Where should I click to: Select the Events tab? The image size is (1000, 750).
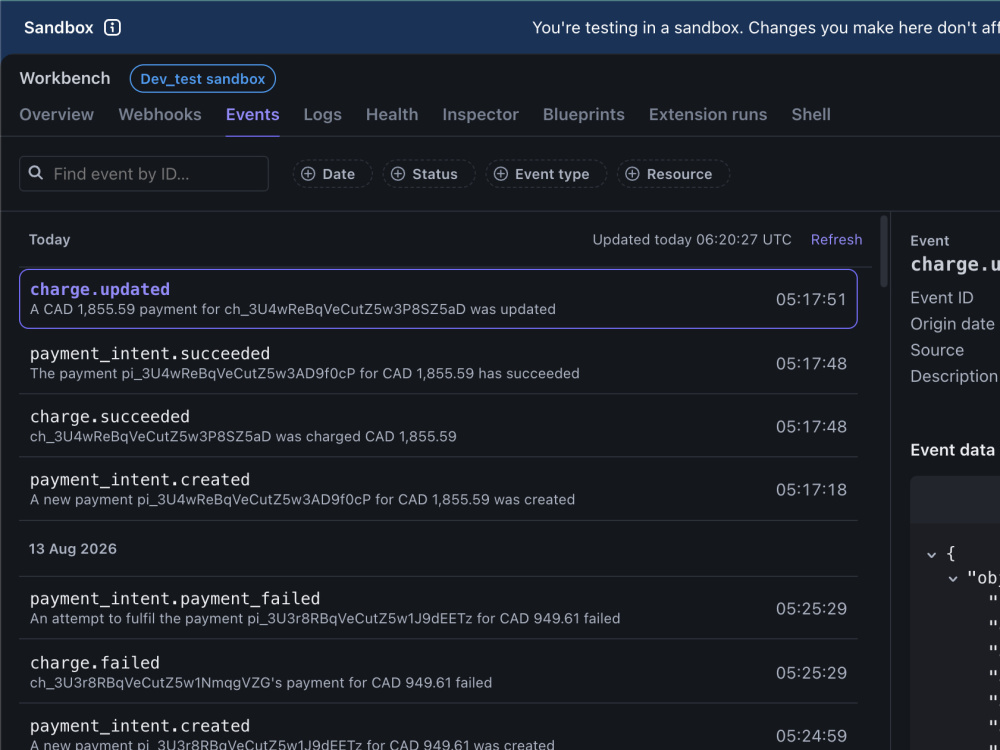pyautogui.click(x=253, y=114)
